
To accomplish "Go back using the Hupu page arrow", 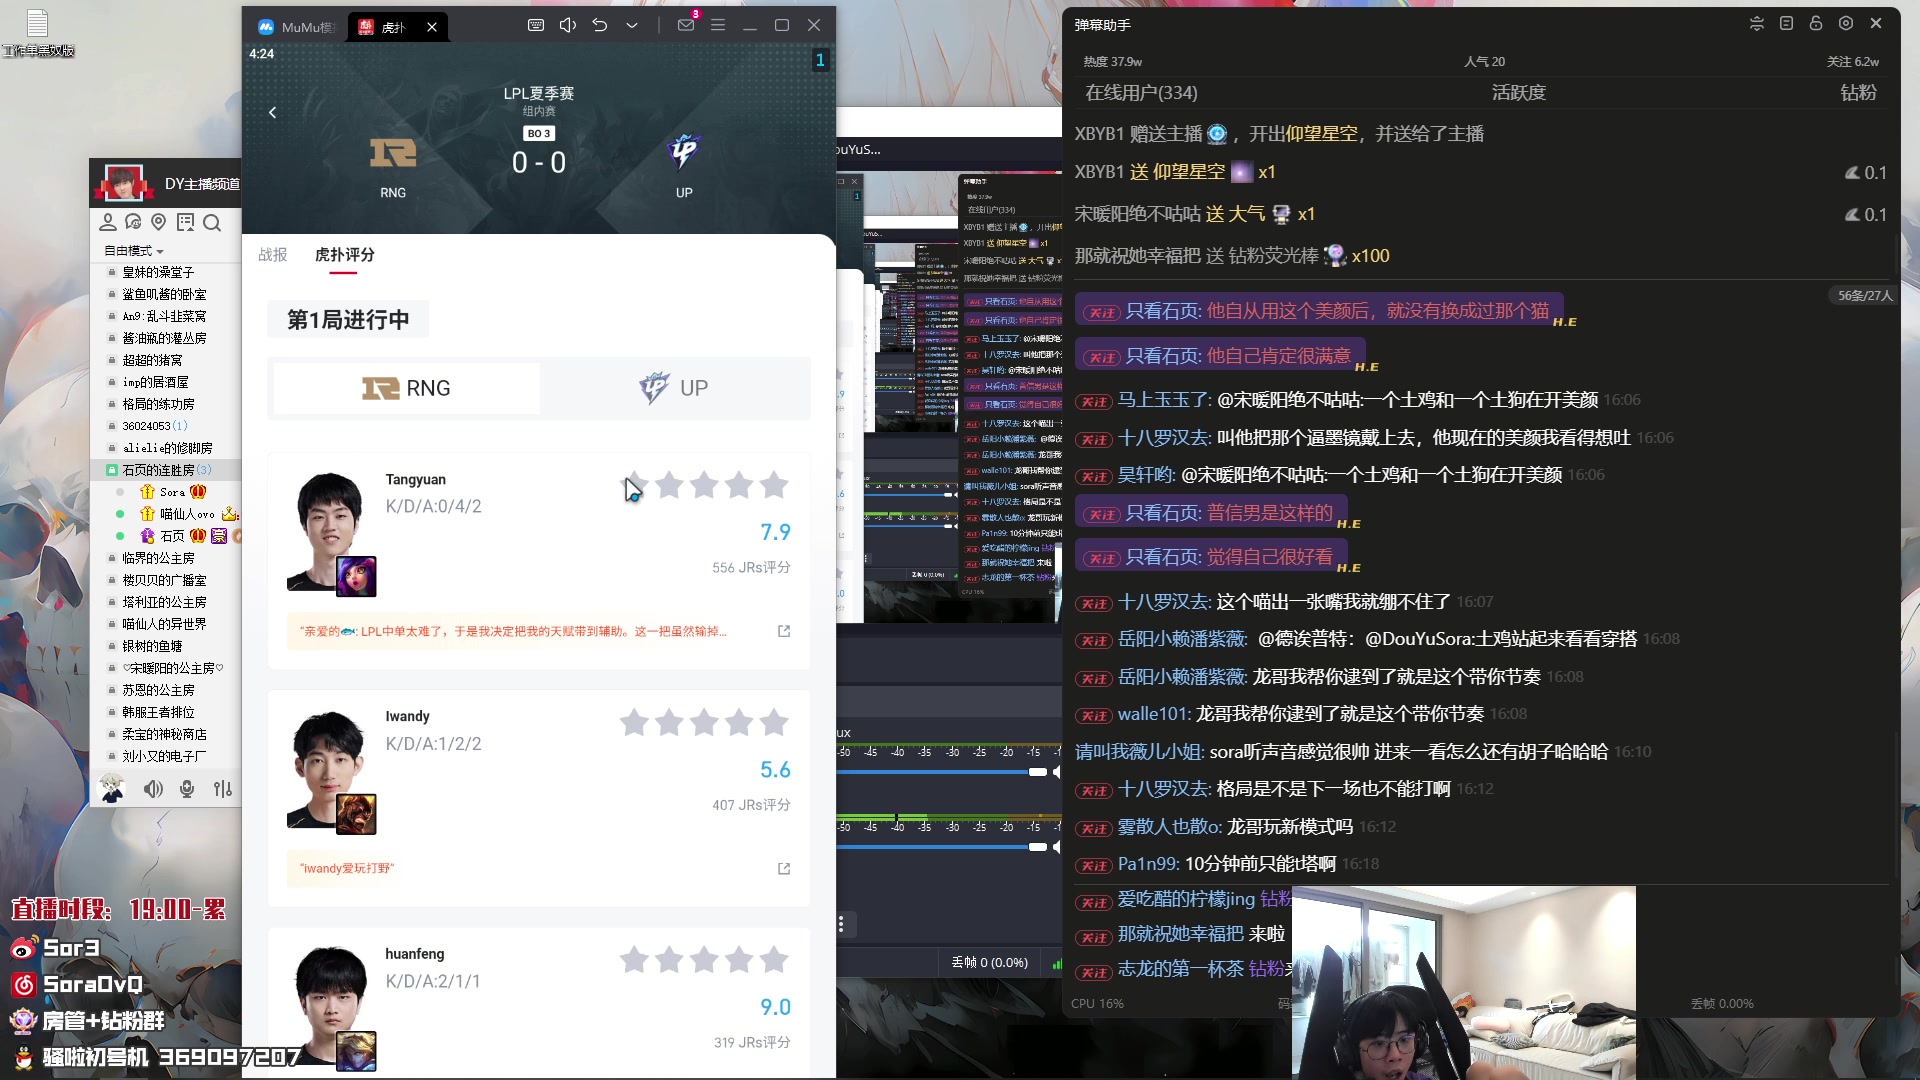I will click(x=272, y=112).
